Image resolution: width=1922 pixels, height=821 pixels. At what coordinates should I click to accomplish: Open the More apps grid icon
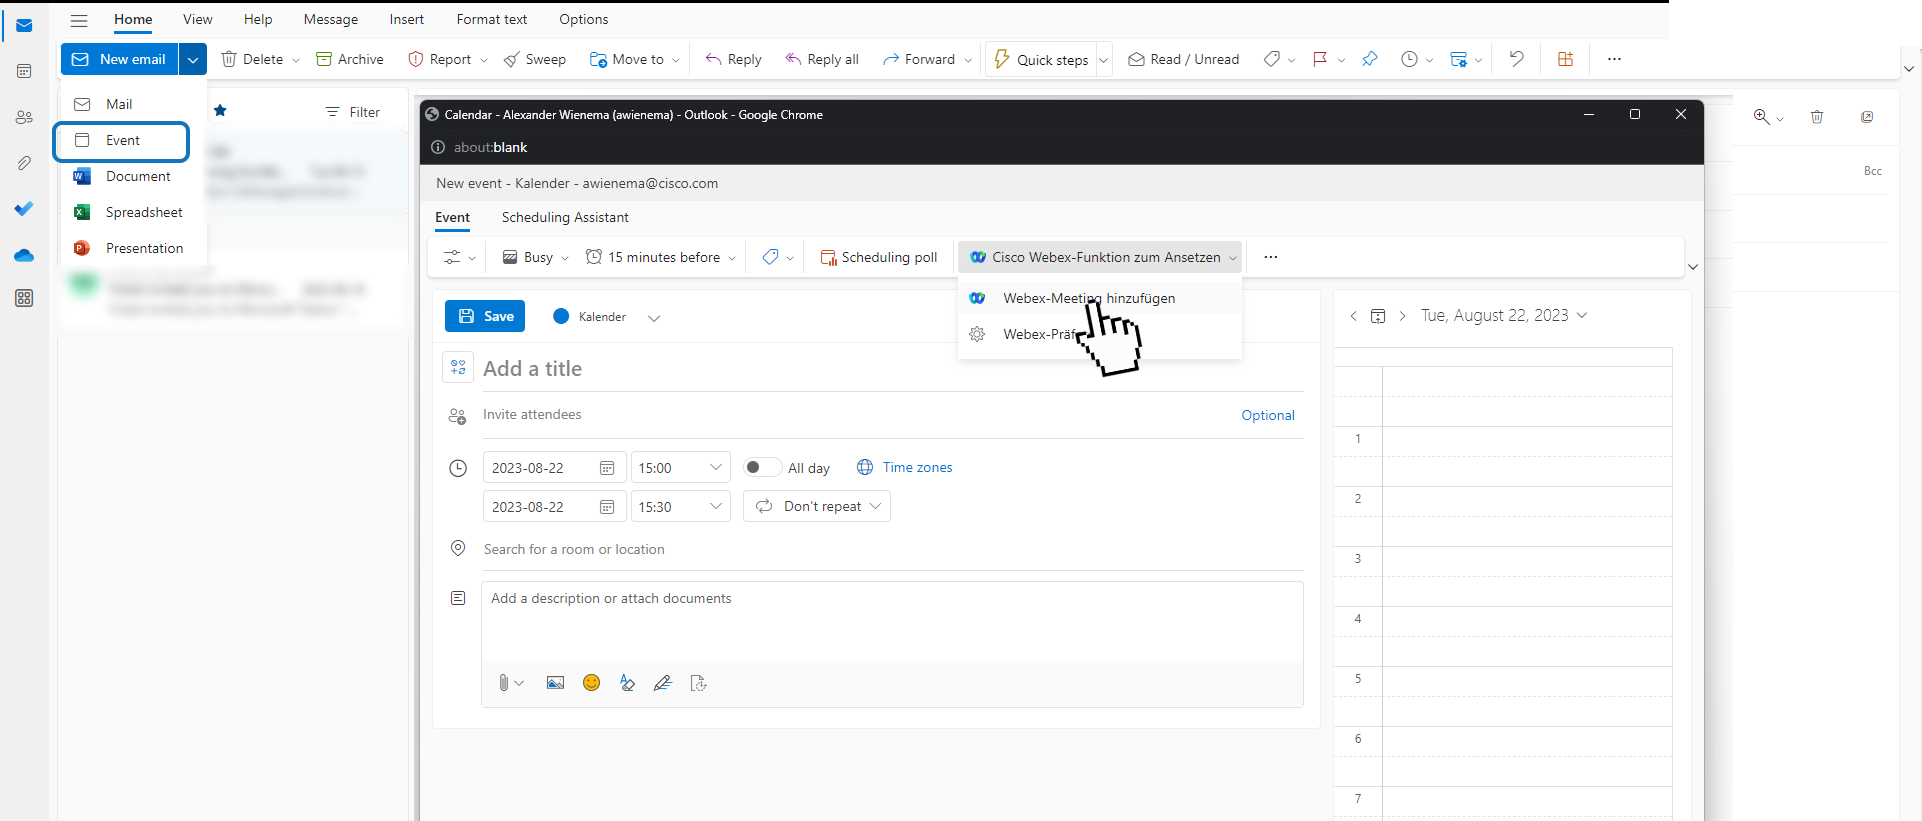point(24,298)
